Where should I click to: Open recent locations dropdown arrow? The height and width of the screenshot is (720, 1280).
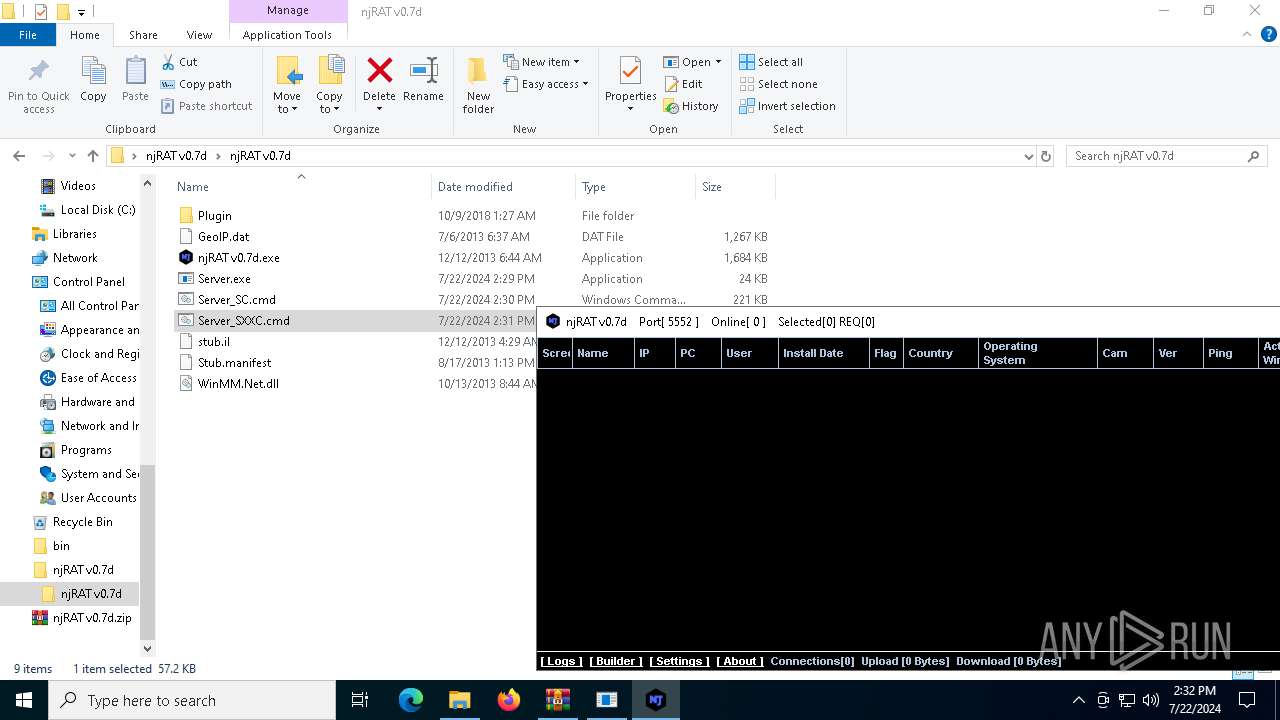(x=72, y=156)
